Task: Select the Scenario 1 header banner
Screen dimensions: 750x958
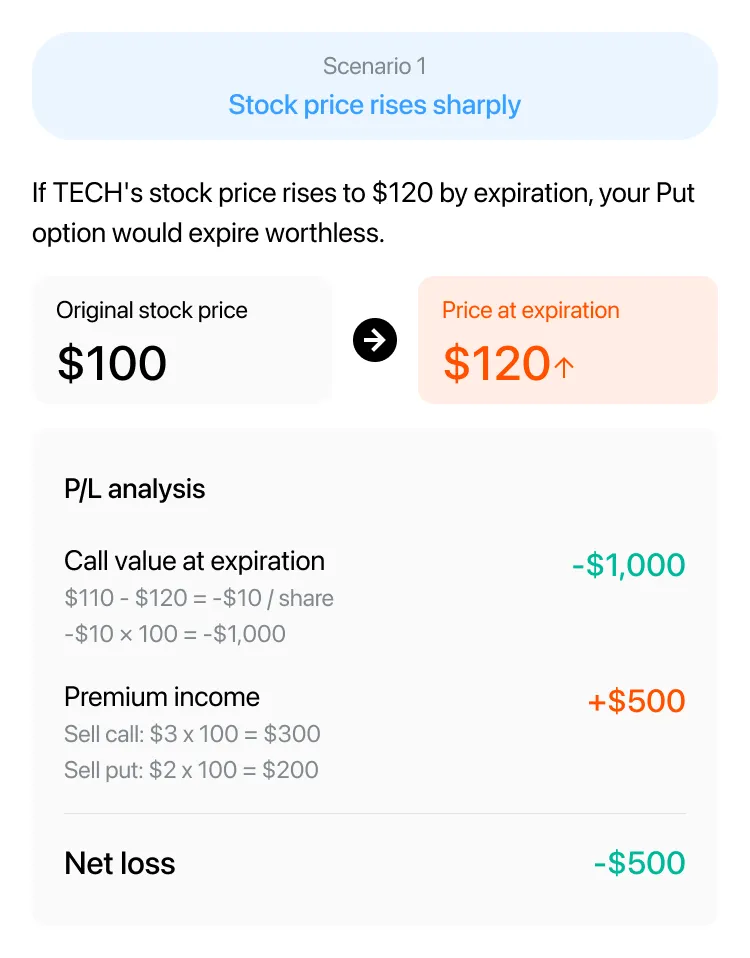Action: pos(374,86)
